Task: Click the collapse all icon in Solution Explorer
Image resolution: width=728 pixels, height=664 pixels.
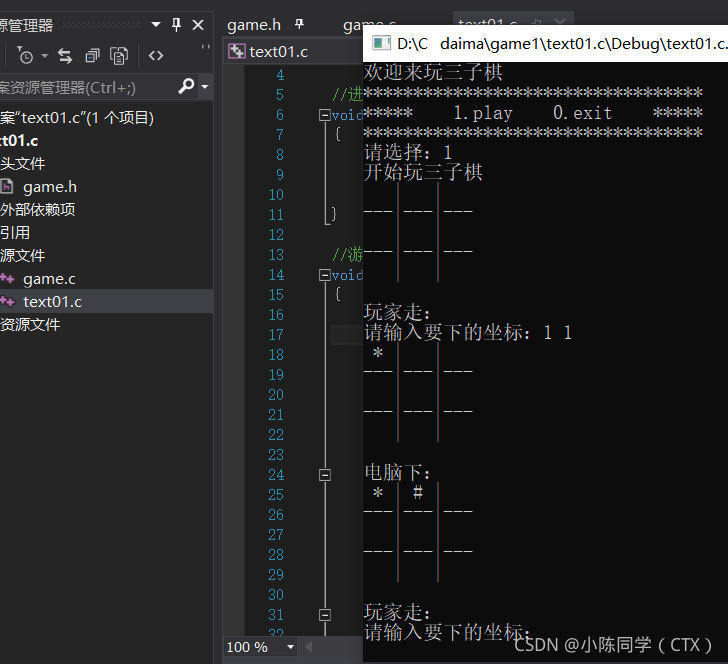Action: point(92,56)
